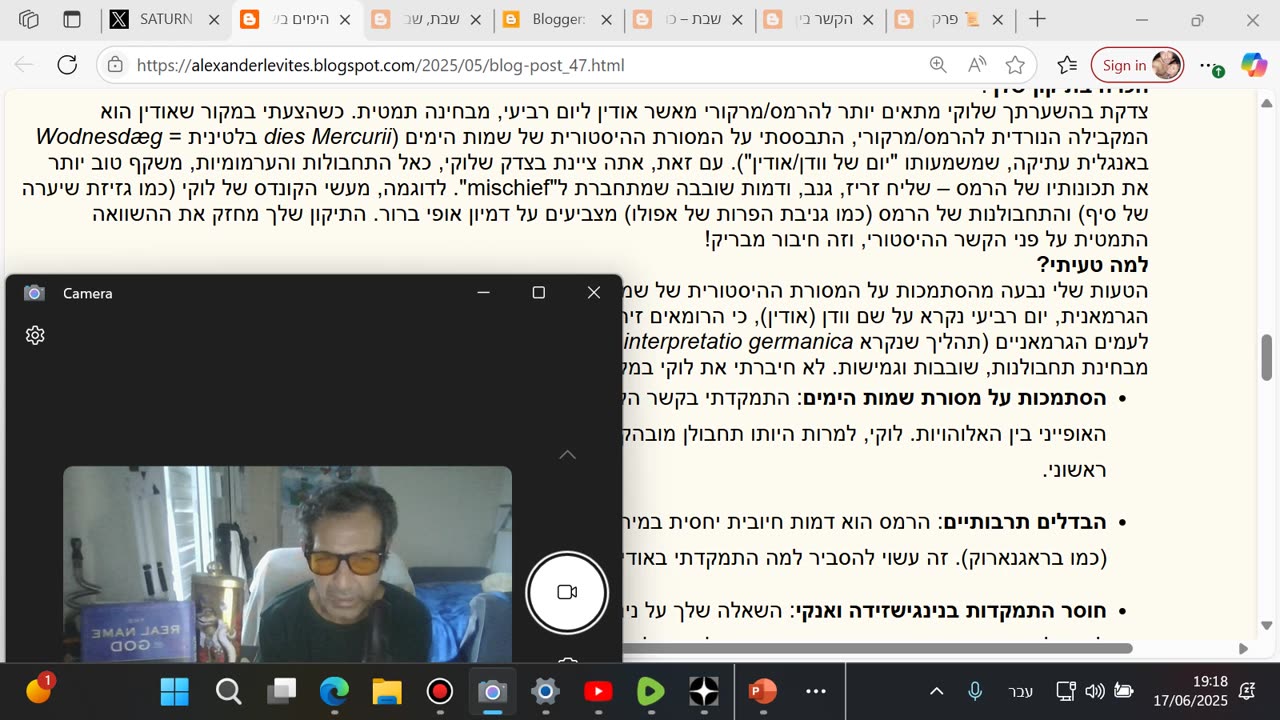The image size is (1280, 720).
Task: Open the Favorites list icon
Action: pyautogui.click(x=1067, y=65)
